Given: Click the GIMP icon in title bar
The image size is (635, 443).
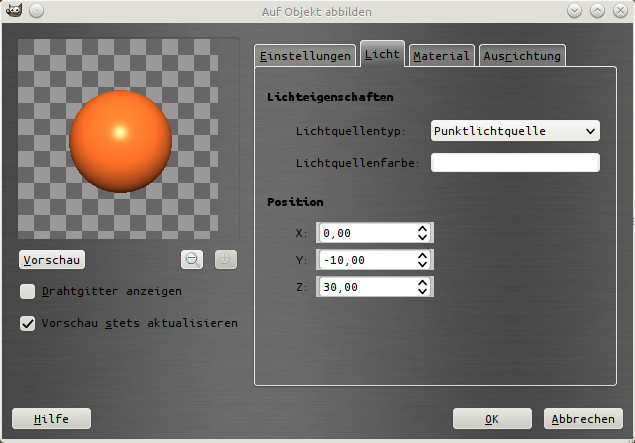Looking at the screenshot, I should (x=11, y=10).
